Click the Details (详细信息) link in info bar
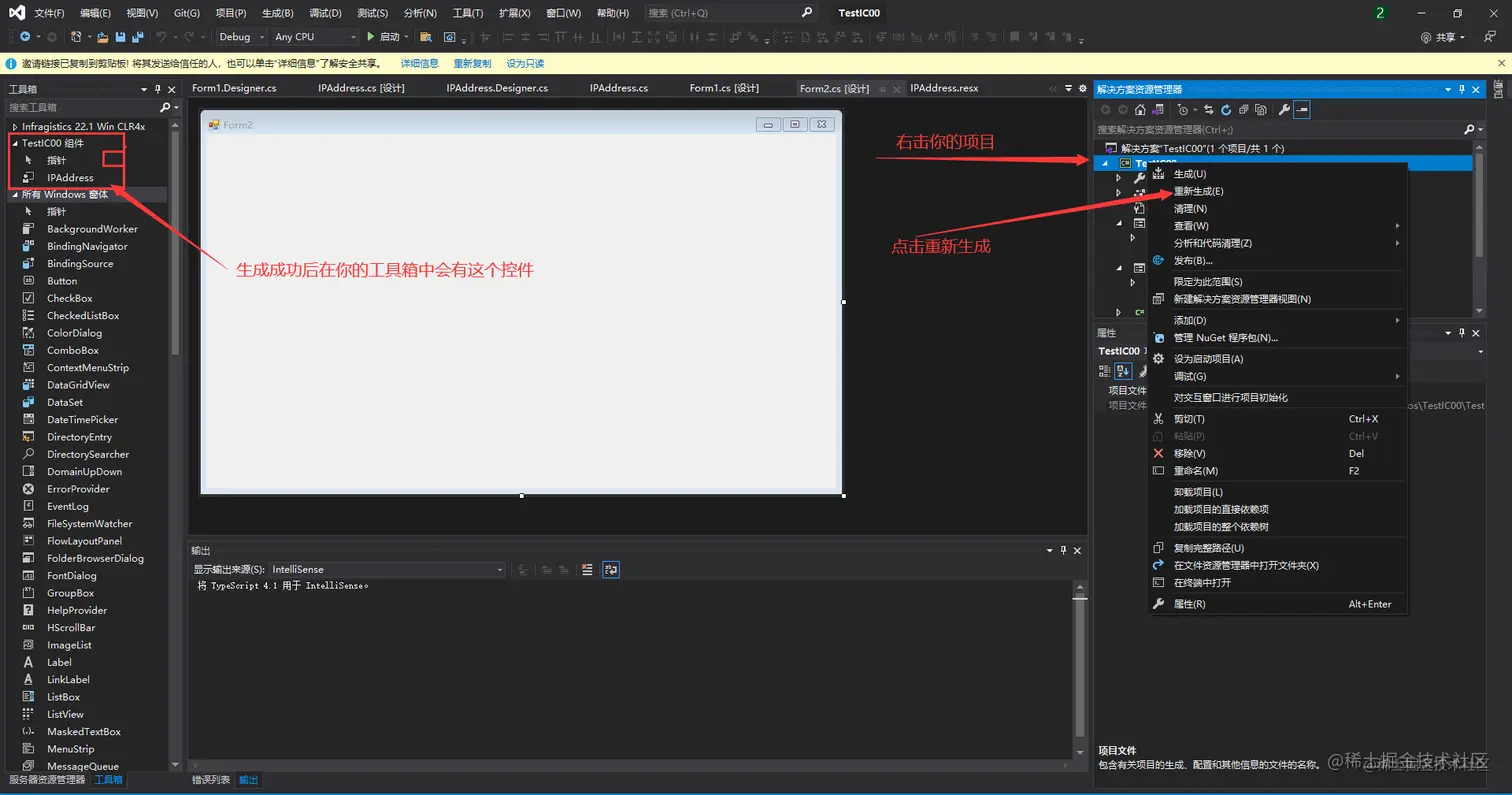 click(x=420, y=63)
